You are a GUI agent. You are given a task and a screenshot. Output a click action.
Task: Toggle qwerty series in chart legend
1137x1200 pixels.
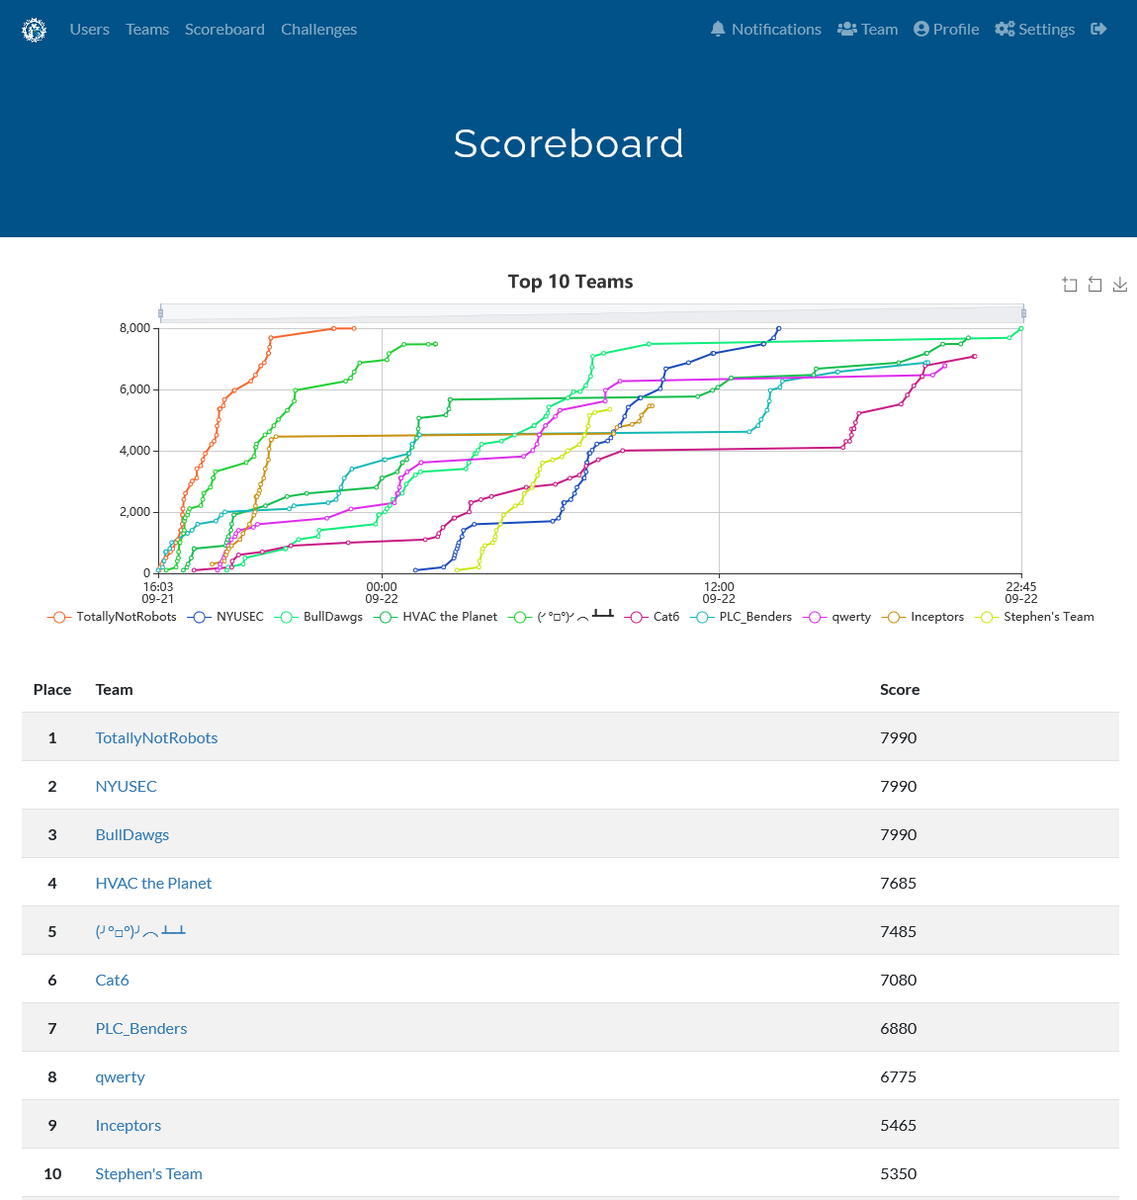click(x=837, y=617)
